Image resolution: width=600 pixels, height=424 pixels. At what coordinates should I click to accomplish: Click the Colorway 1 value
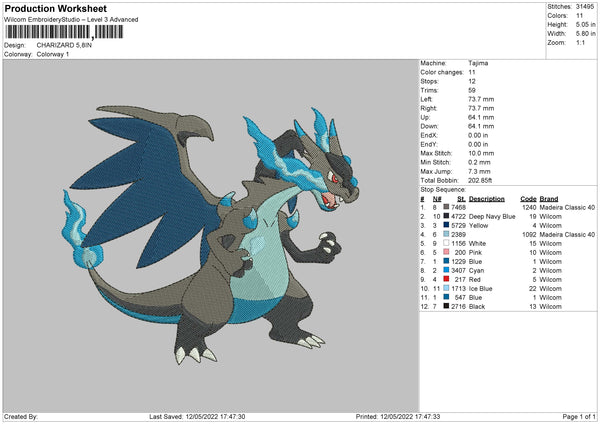click(x=53, y=54)
